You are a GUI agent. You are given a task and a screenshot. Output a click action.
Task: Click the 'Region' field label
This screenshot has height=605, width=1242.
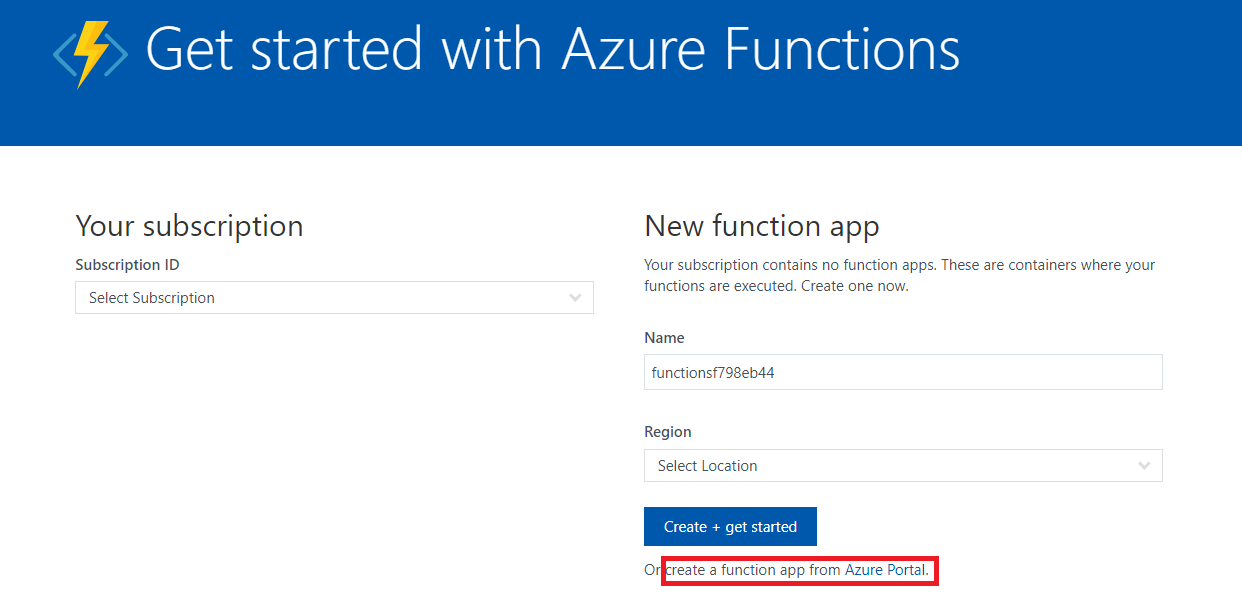click(667, 432)
